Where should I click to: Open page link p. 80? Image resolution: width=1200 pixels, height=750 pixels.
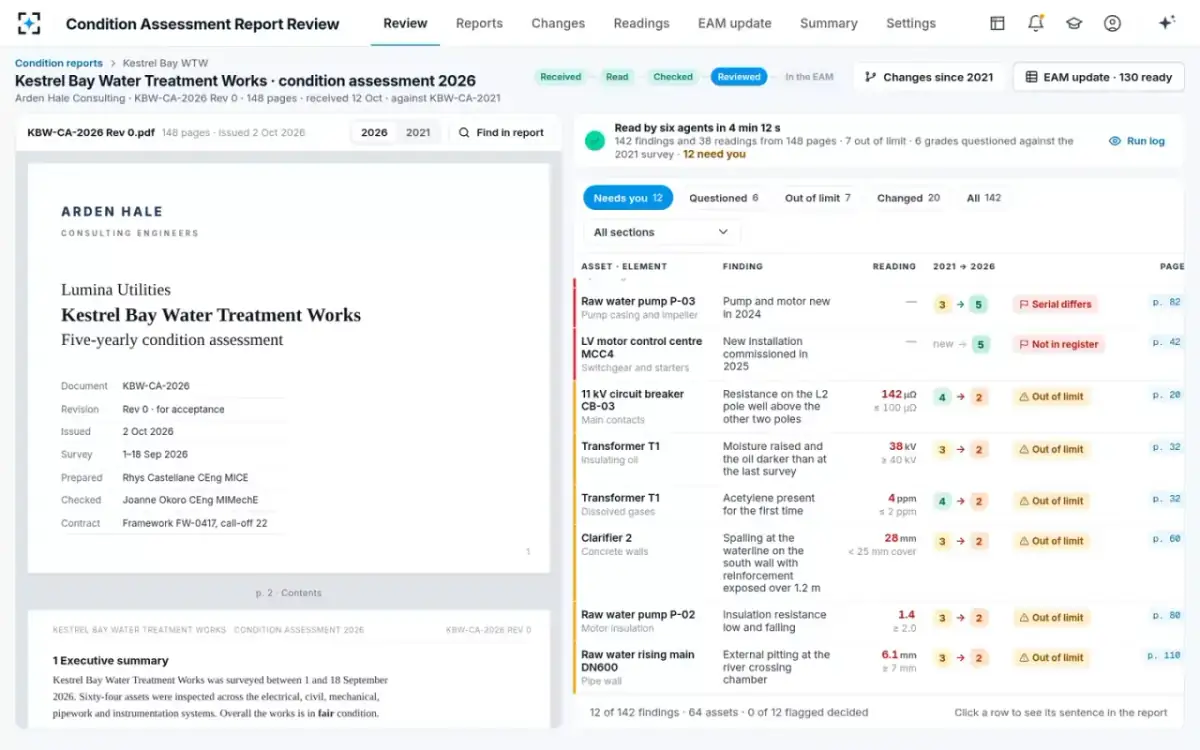point(1166,616)
